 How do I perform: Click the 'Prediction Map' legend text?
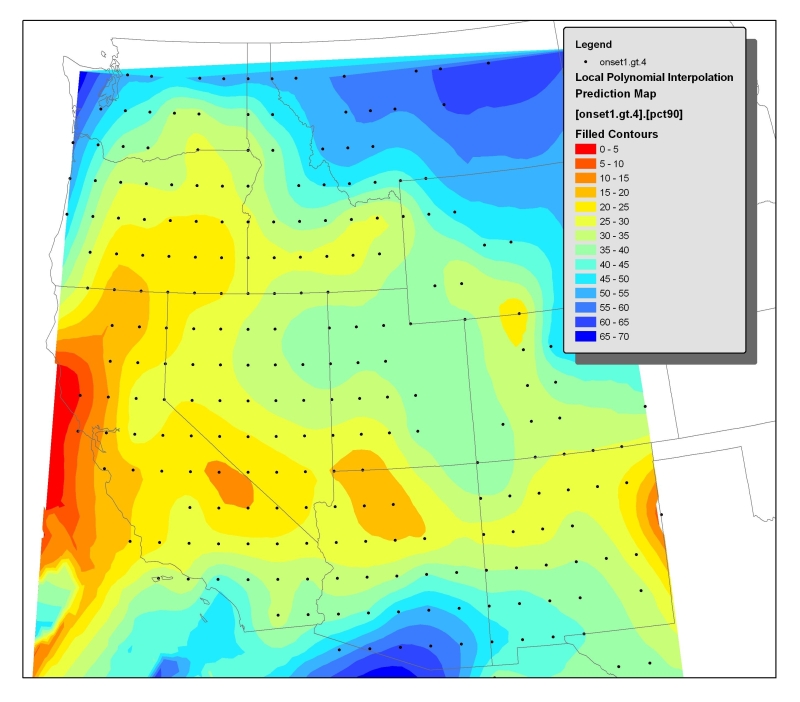pos(616,93)
